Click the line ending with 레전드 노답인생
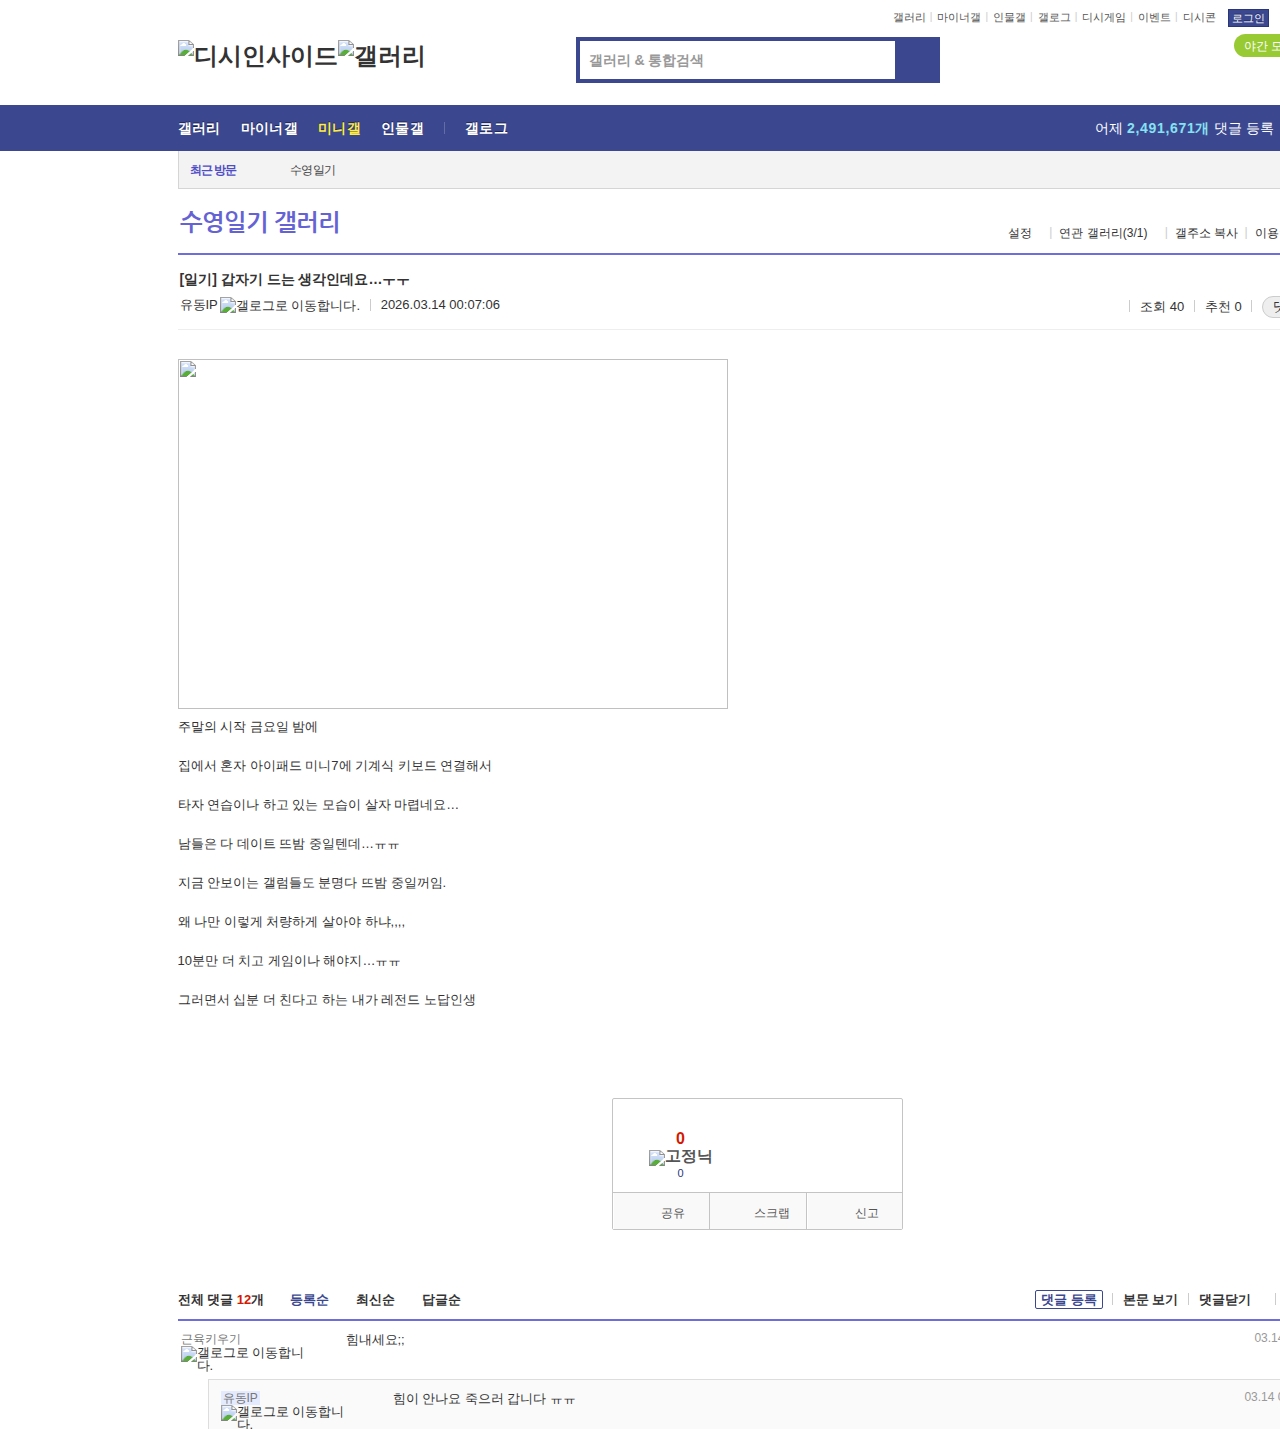Image resolution: width=1280 pixels, height=1429 pixels. 327,1000
